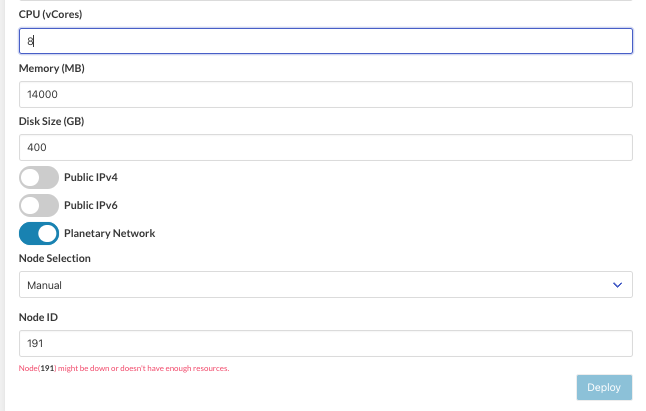Screen dimensions: 646x411
Task: Click the Memory (MB) input field
Action: (325, 94)
